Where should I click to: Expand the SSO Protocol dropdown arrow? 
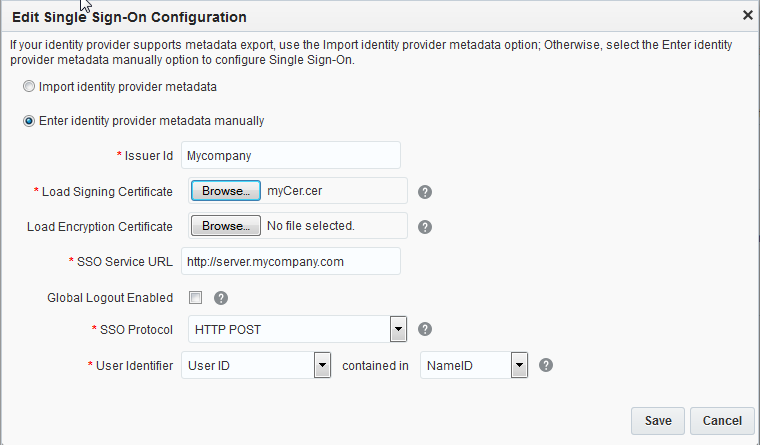(x=398, y=329)
